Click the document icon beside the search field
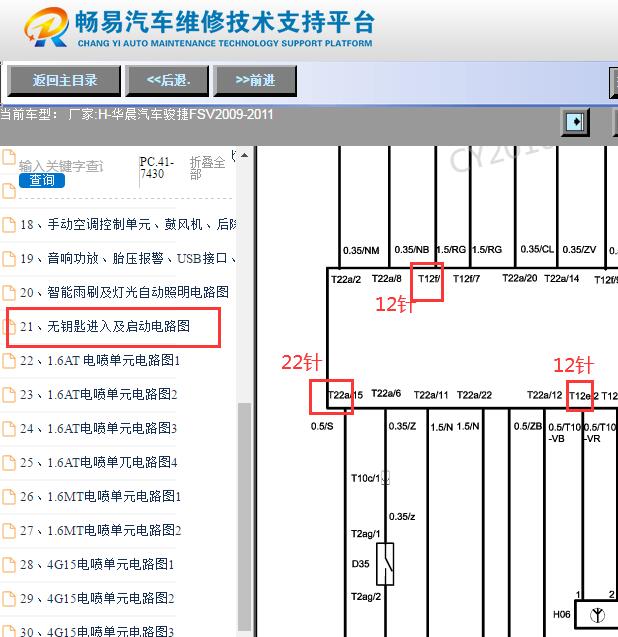Image resolution: width=618 pixels, height=637 pixels. coord(9,158)
